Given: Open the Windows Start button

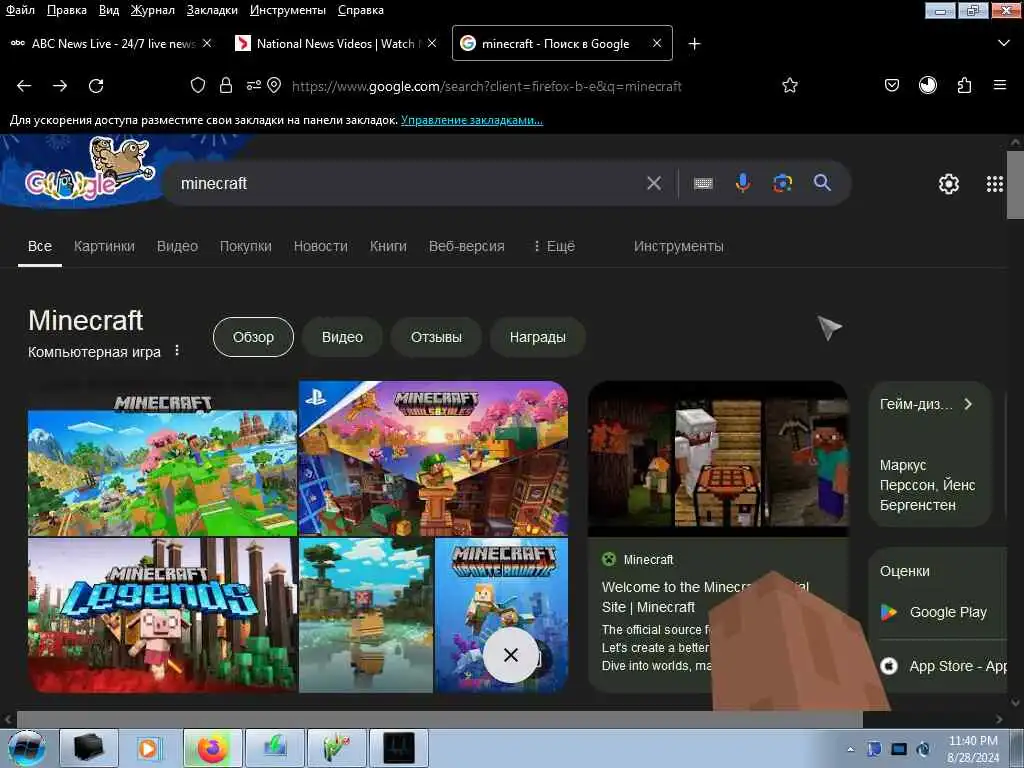Looking at the screenshot, I should click(27, 748).
